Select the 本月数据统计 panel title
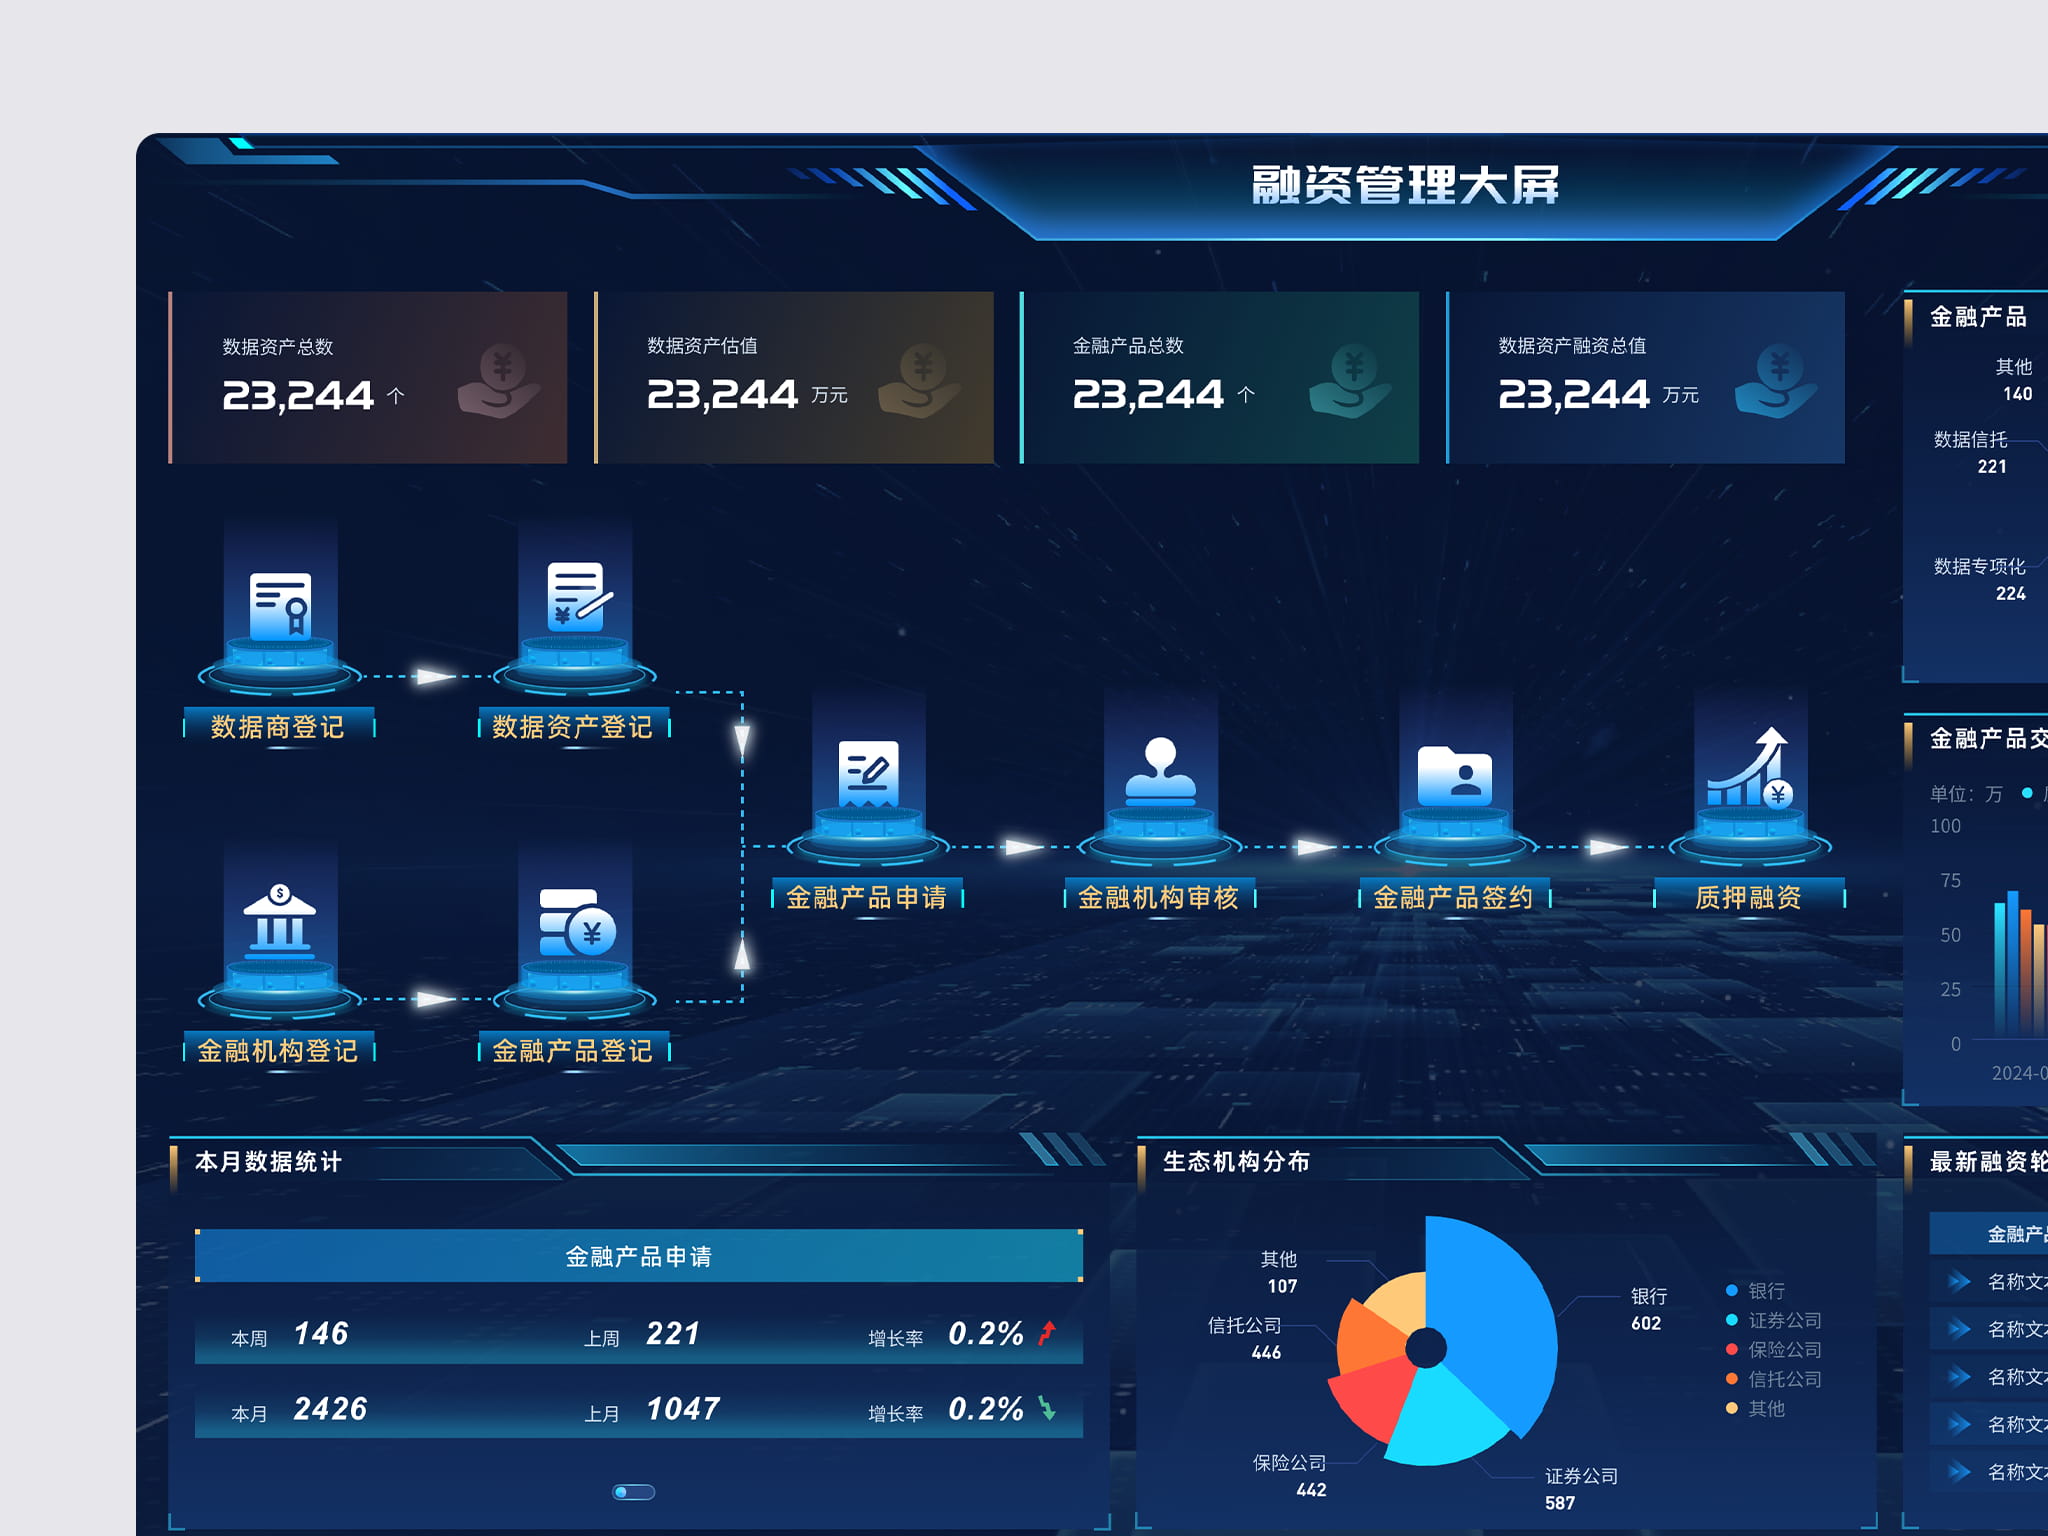The height and width of the screenshot is (1536, 2048). 268,1162
